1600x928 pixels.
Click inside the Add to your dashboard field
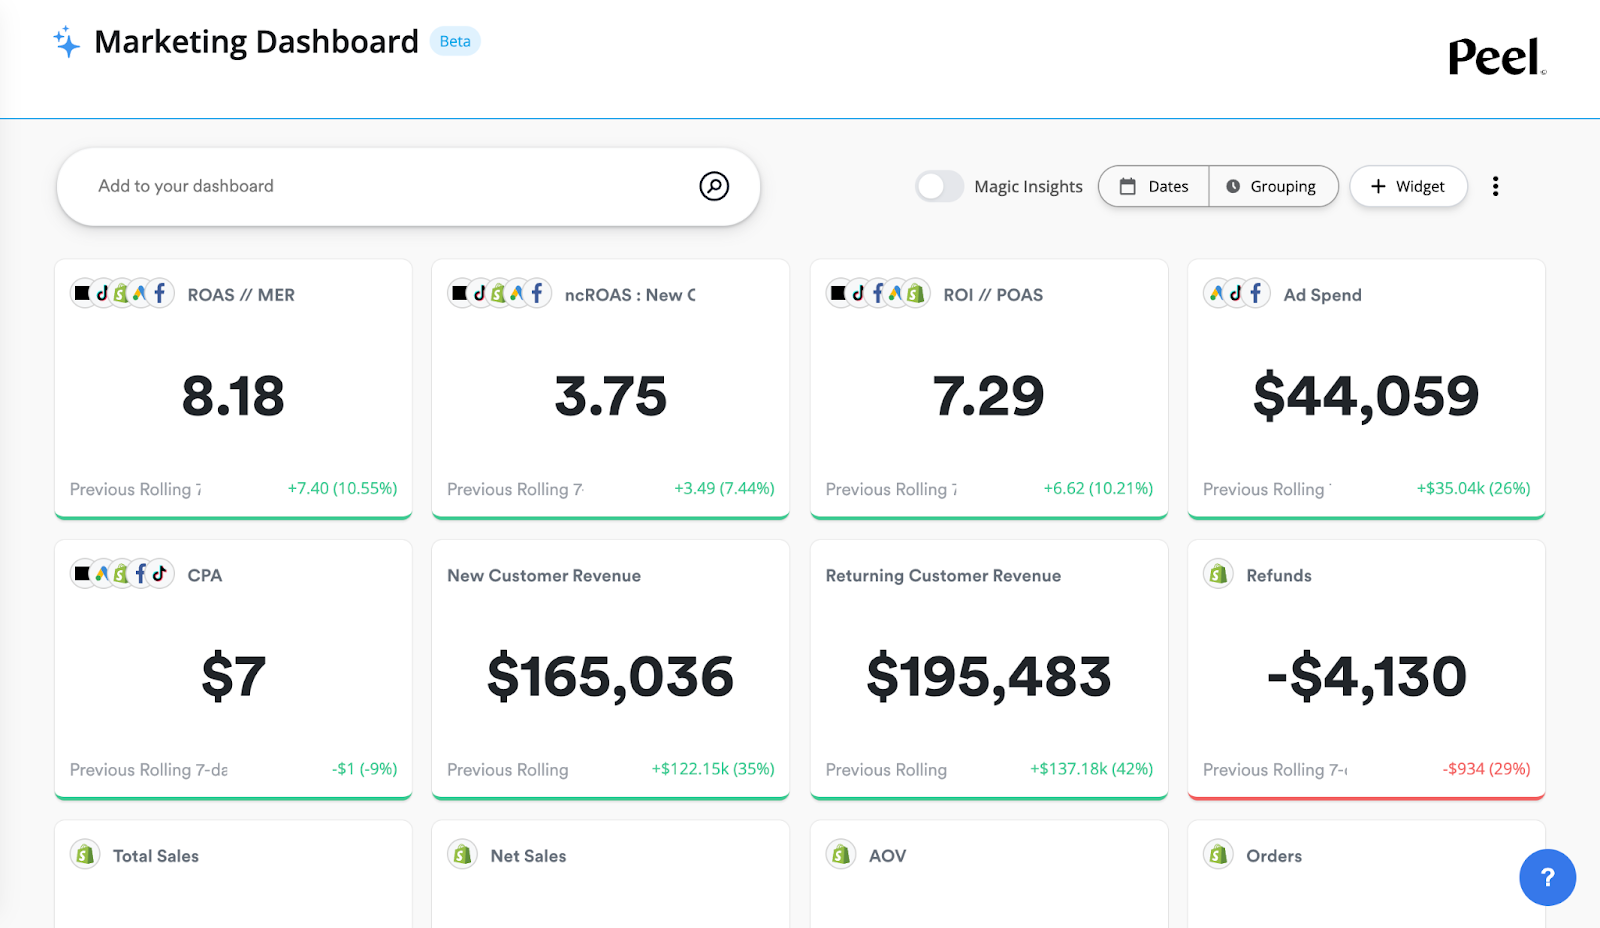pos(300,186)
